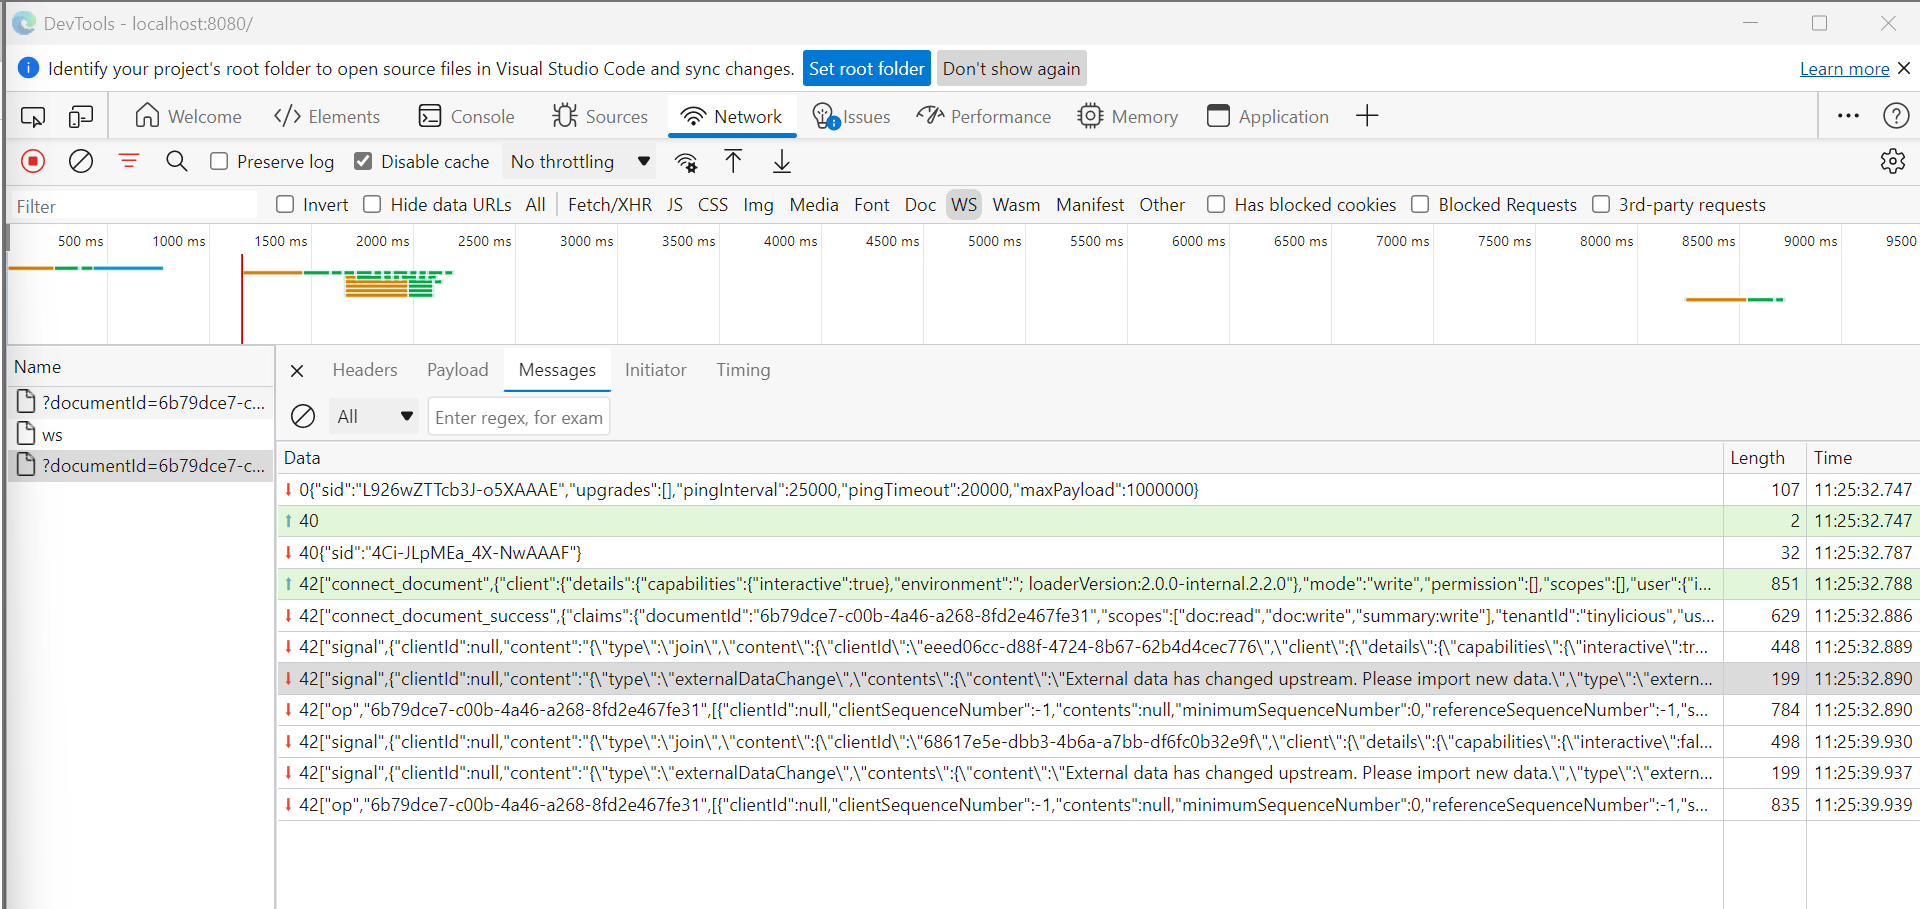Image resolution: width=1920 pixels, height=909 pixels.
Task: Click the Set root folder button
Action: 866,68
